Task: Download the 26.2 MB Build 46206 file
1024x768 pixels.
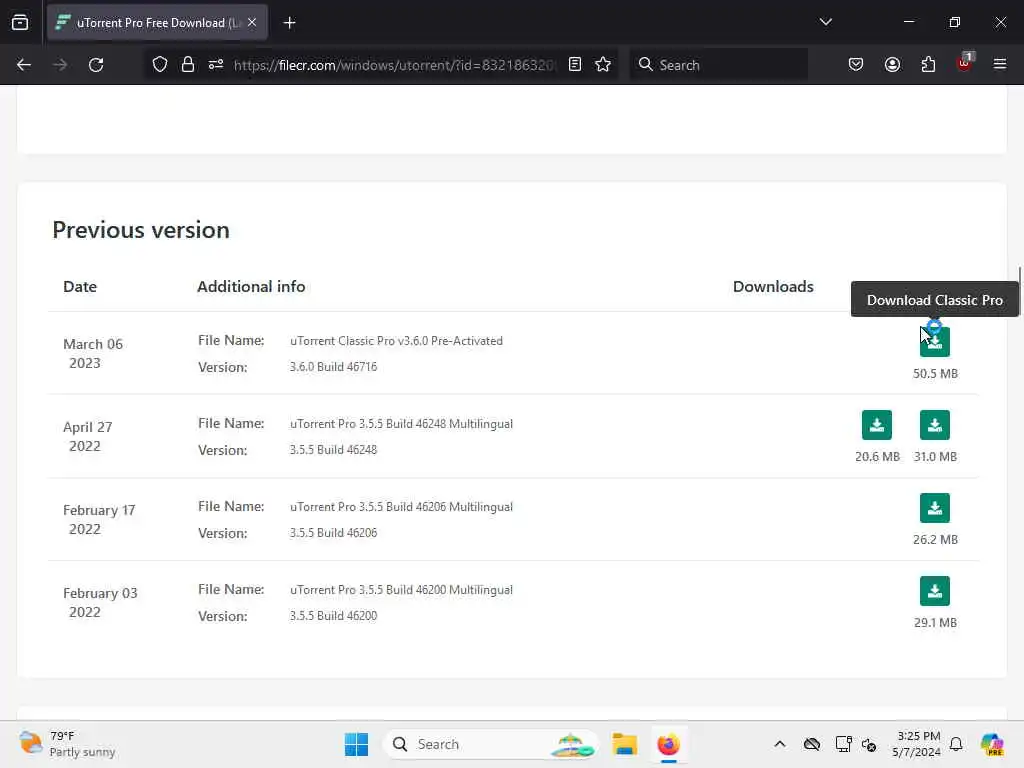Action: [x=935, y=508]
